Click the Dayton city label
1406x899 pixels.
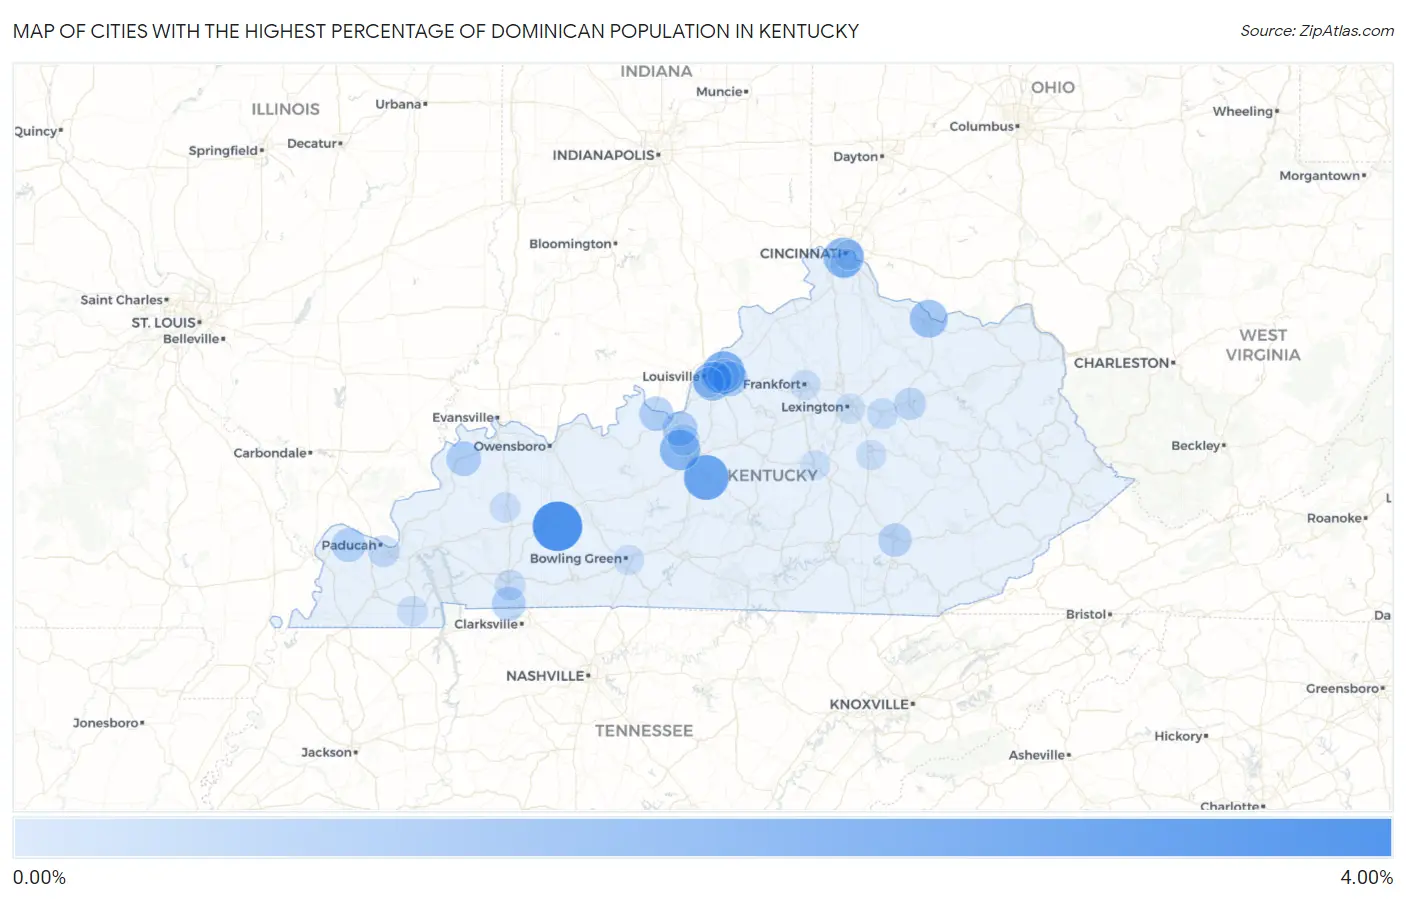pyautogui.click(x=858, y=156)
